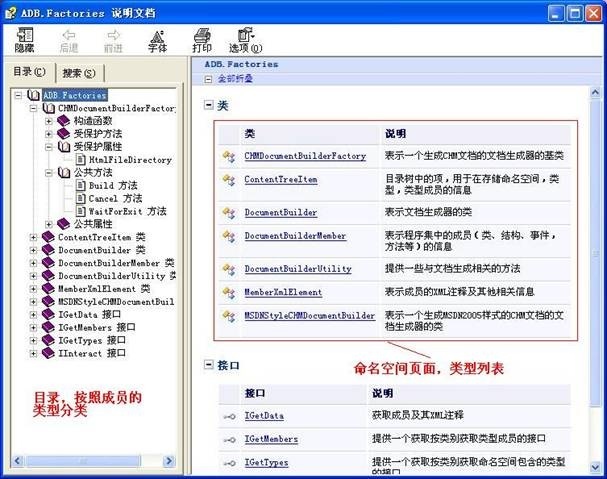This screenshot has width=607, height=479.
Task: Switch to the 搜索 (Search) tab
Action: pyautogui.click(x=78, y=72)
